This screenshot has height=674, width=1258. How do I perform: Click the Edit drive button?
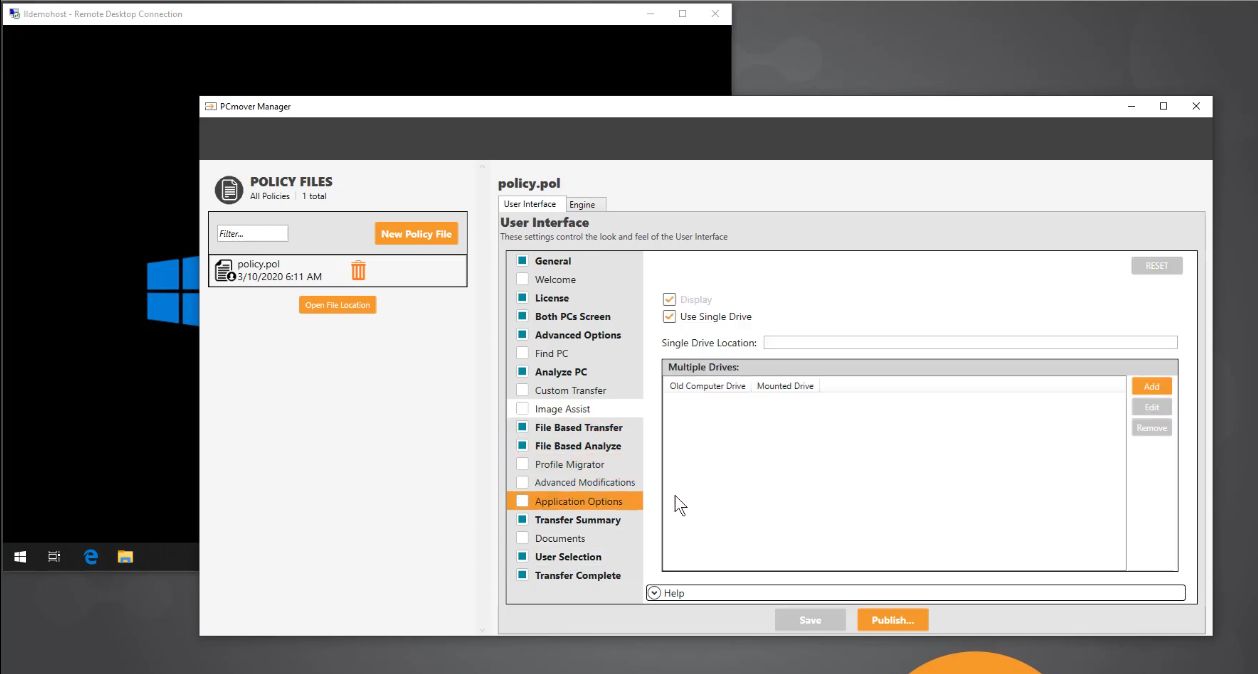(x=1152, y=407)
